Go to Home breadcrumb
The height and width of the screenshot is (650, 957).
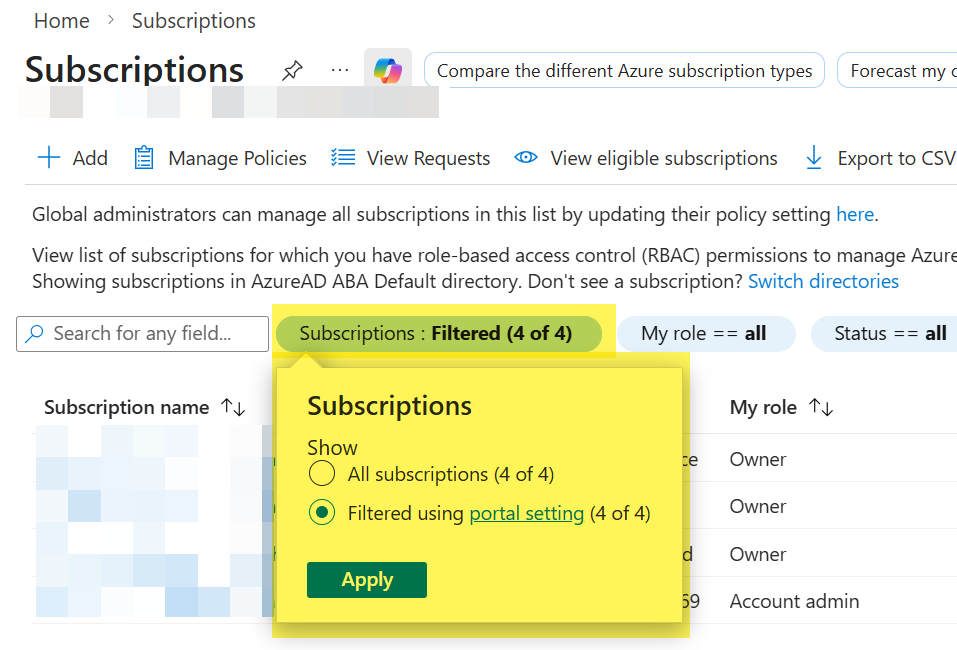coord(62,21)
